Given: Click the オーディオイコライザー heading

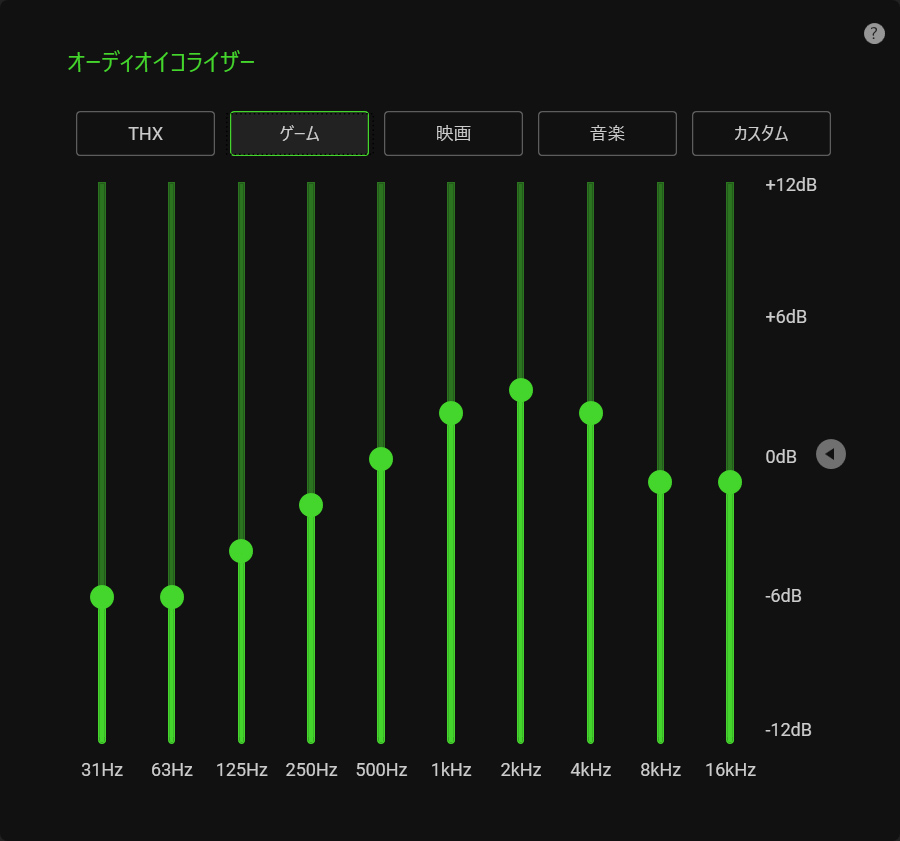Looking at the screenshot, I should [161, 62].
